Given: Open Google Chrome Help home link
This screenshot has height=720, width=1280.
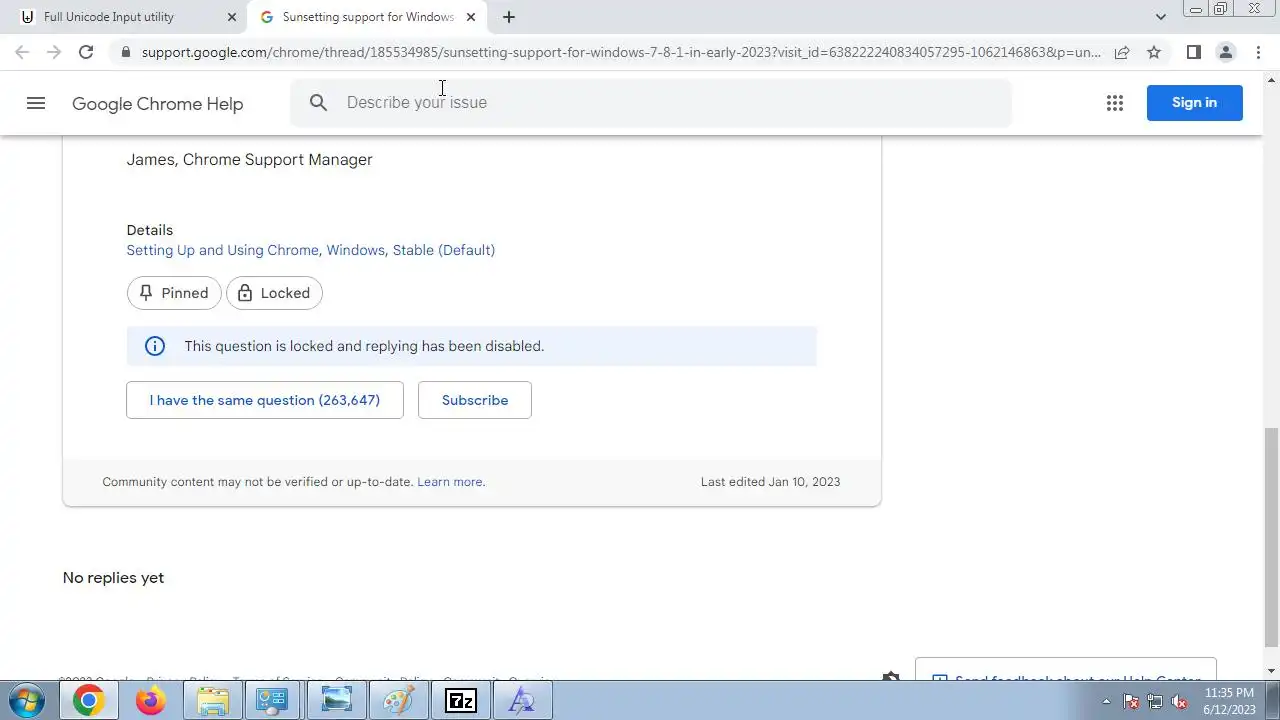Looking at the screenshot, I should click(x=157, y=104).
